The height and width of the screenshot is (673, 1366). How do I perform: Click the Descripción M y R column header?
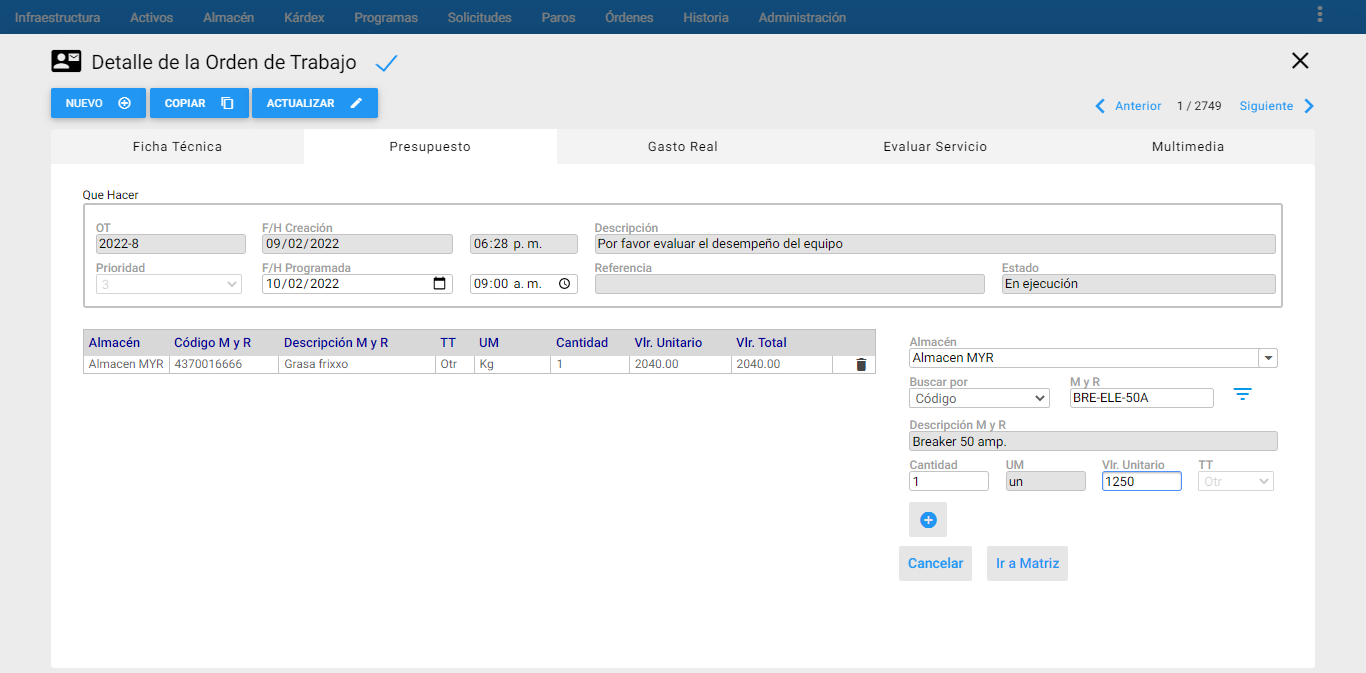336,343
